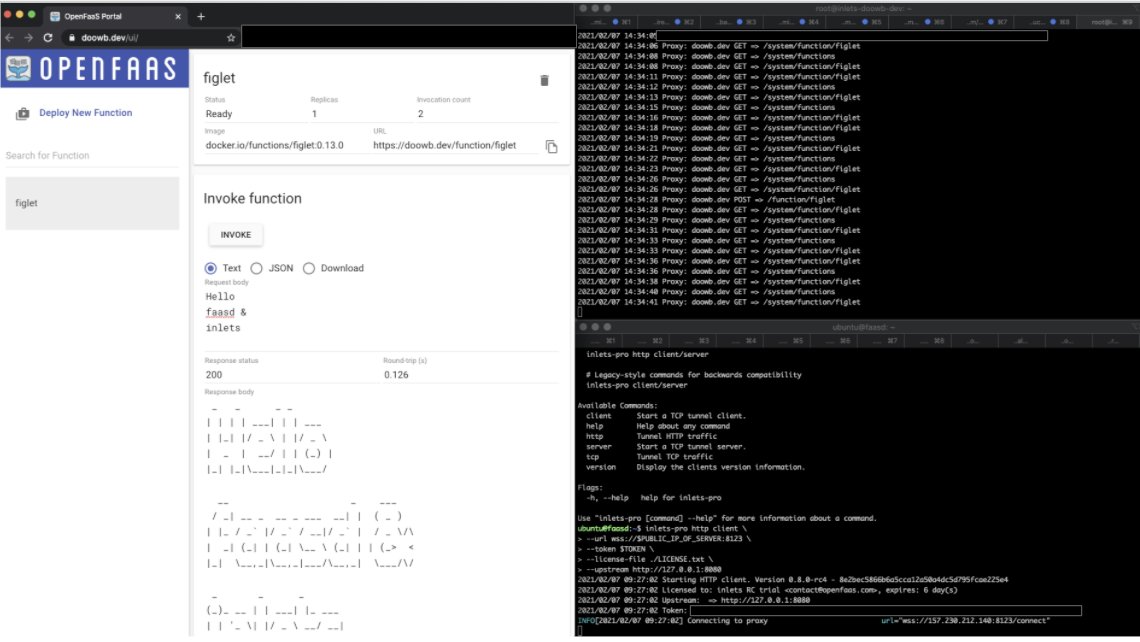This screenshot has width=1140, height=642.
Task: Click the browser reload icon
Action: [48, 38]
